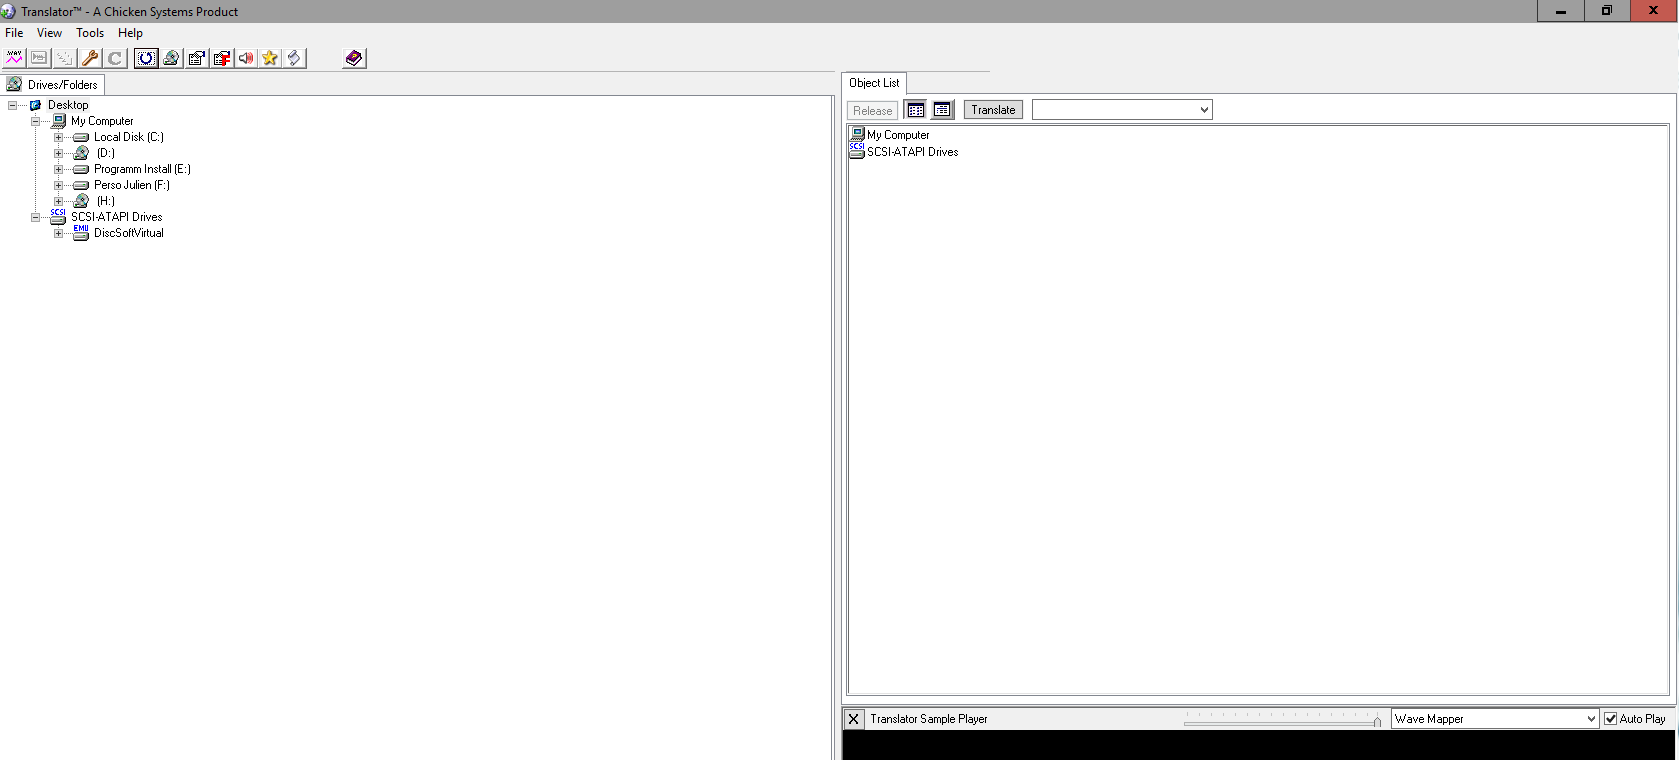Open the Tools menu
The image size is (1679, 760).
(90, 33)
